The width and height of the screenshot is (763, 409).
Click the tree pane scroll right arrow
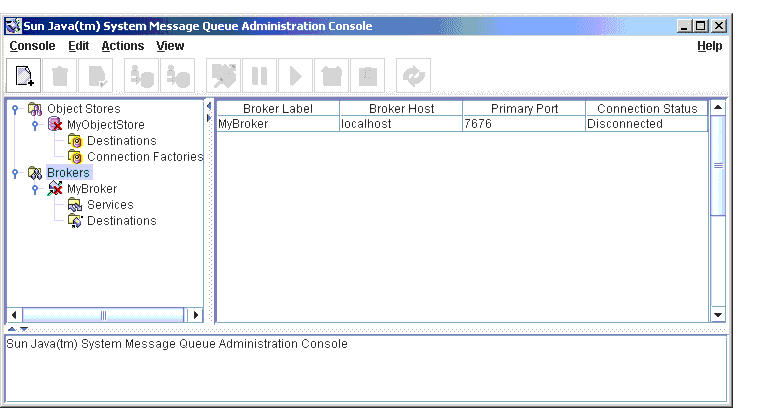tap(196, 315)
